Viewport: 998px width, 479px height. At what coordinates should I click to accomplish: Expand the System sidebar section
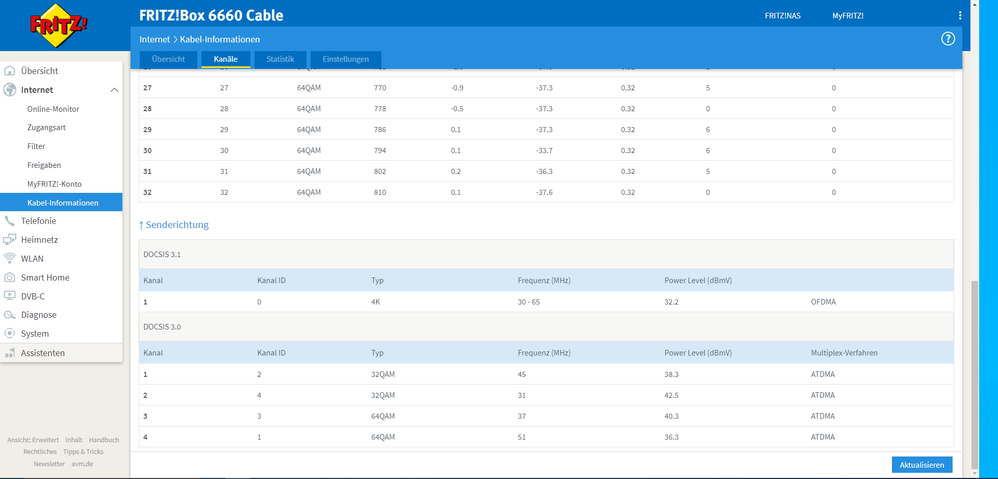(34, 334)
